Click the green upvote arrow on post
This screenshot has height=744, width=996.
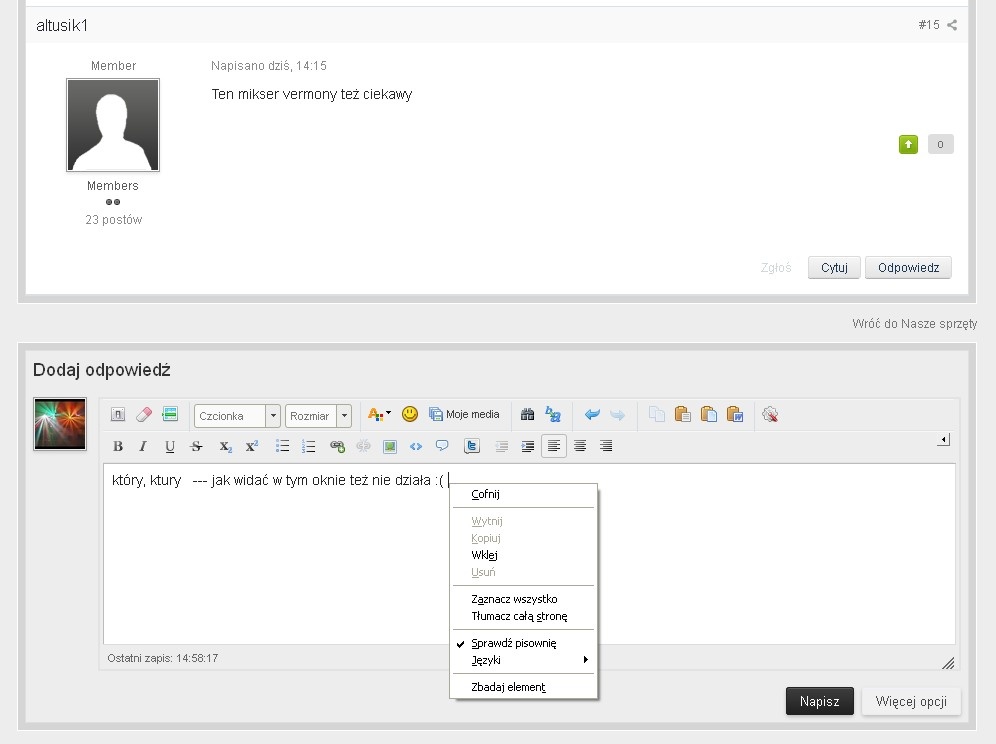(x=908, y=145)
